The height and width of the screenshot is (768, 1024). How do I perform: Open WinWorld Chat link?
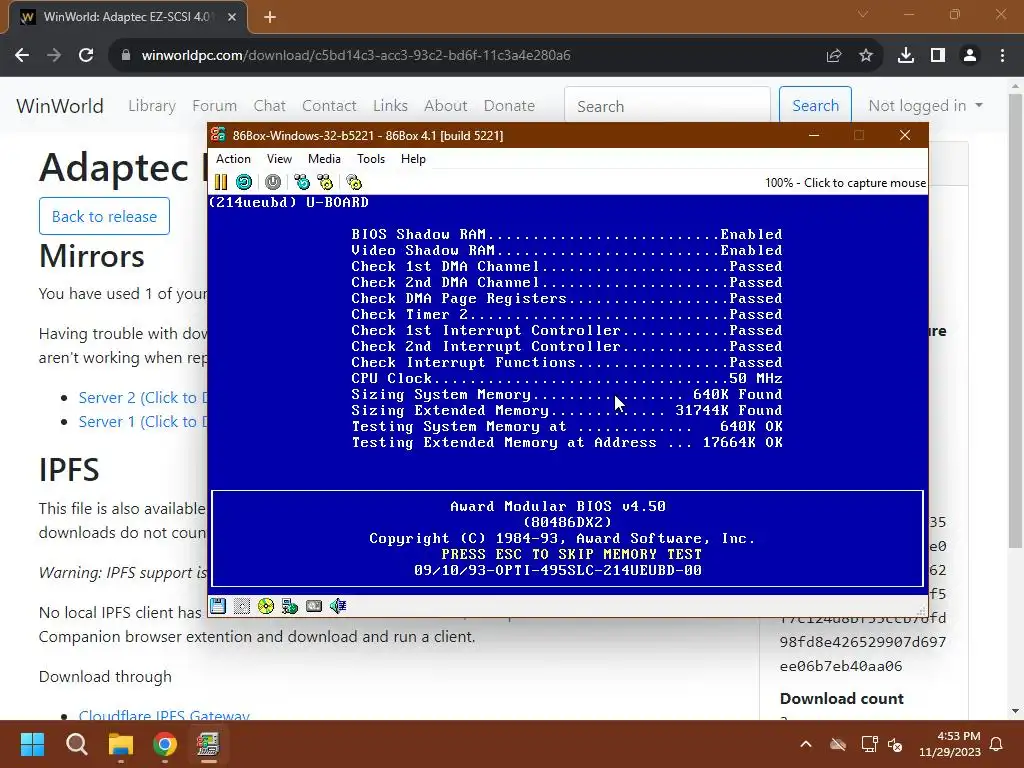click(270, 106)
